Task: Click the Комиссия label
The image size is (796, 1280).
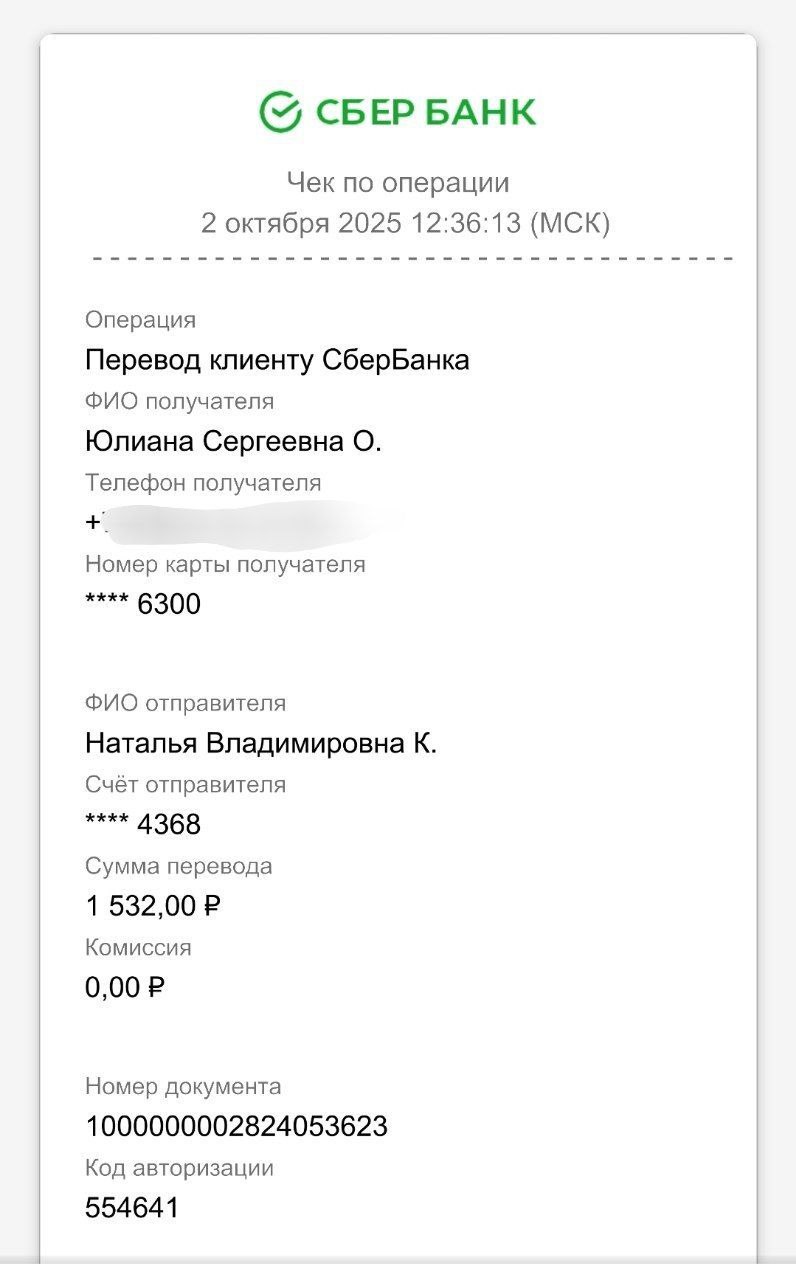Action: click(x=138, y=947)
